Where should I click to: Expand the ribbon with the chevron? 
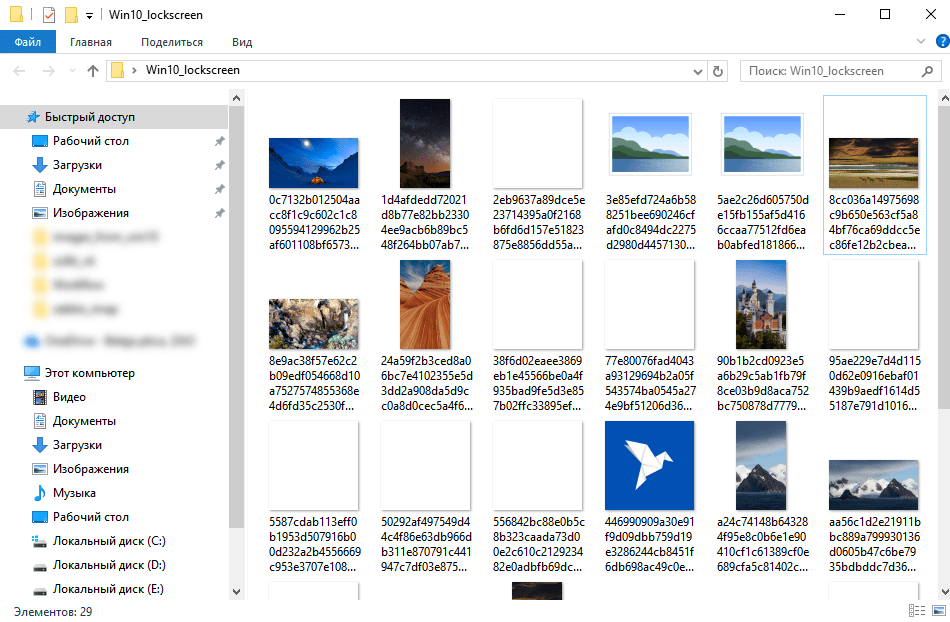click(x=921, y=42)
